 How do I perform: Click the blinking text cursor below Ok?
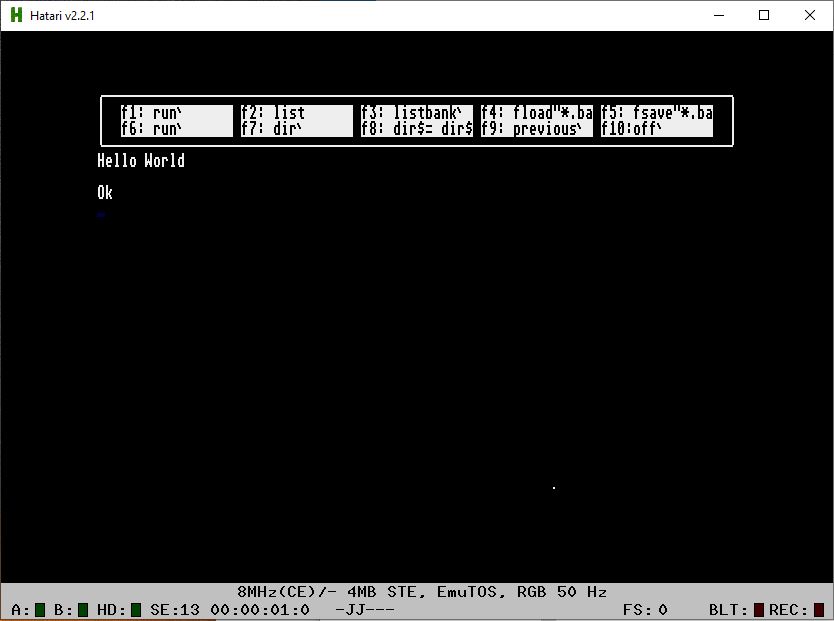tap(101, 214)
